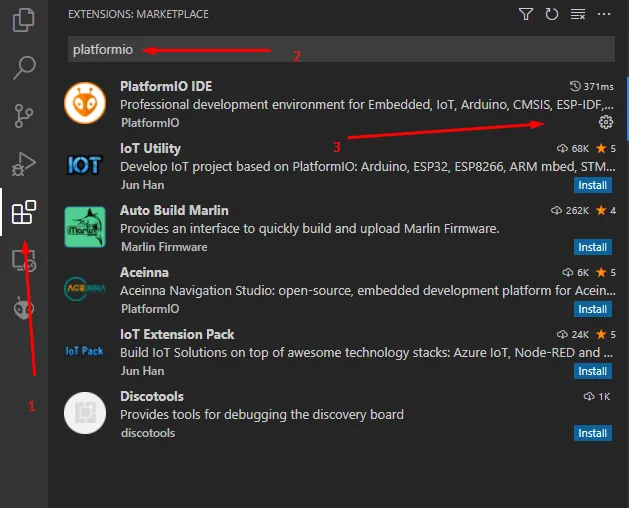Click the Marlin Firmware publisher name
Screen dimensions: 629x508
point(164,247)
